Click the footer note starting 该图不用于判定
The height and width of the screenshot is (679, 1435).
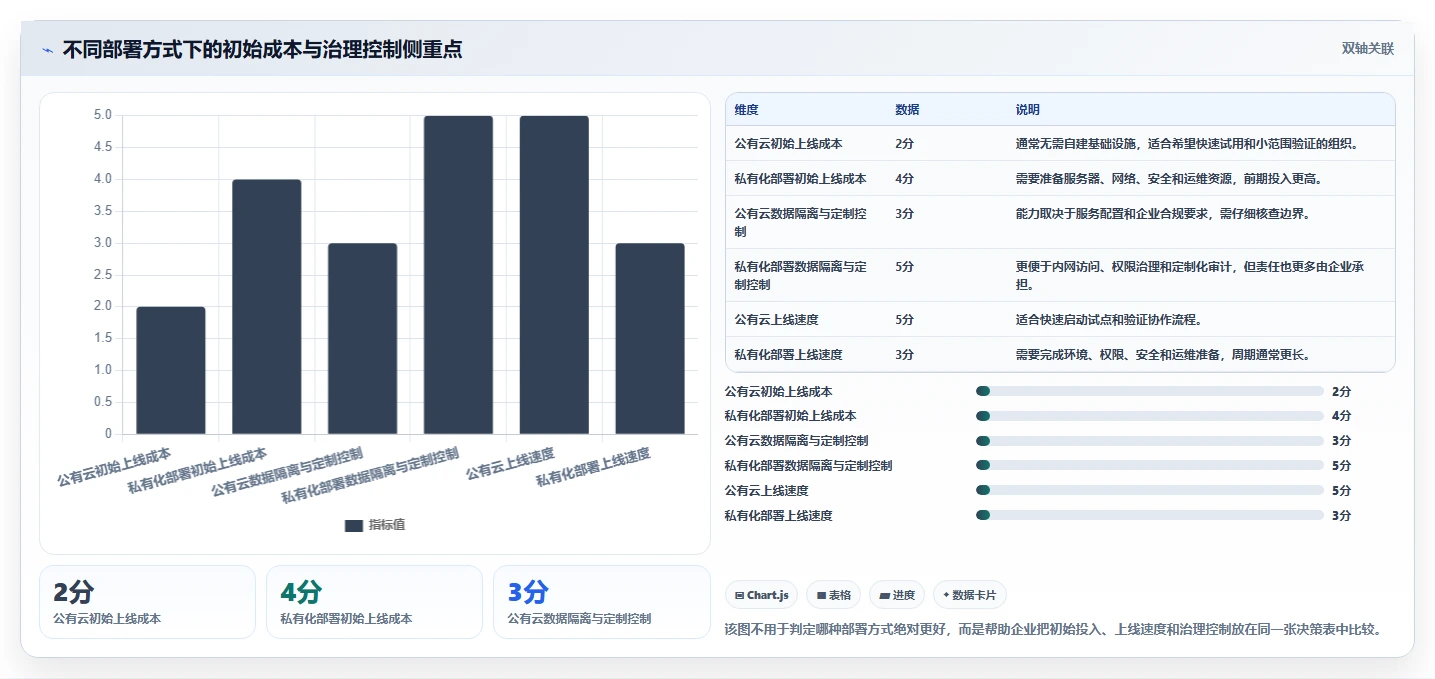pyautogui.click(x=1054, y=630)
